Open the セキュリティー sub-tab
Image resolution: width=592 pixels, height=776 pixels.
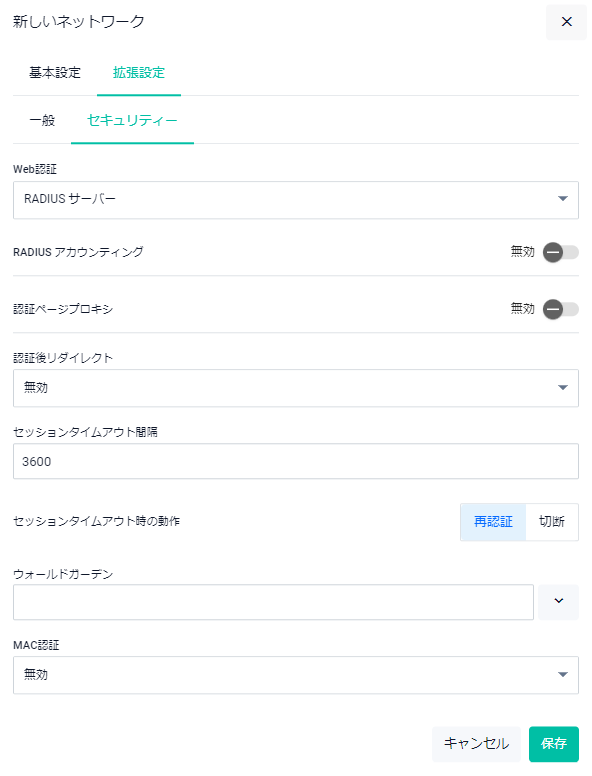point(132,121)
